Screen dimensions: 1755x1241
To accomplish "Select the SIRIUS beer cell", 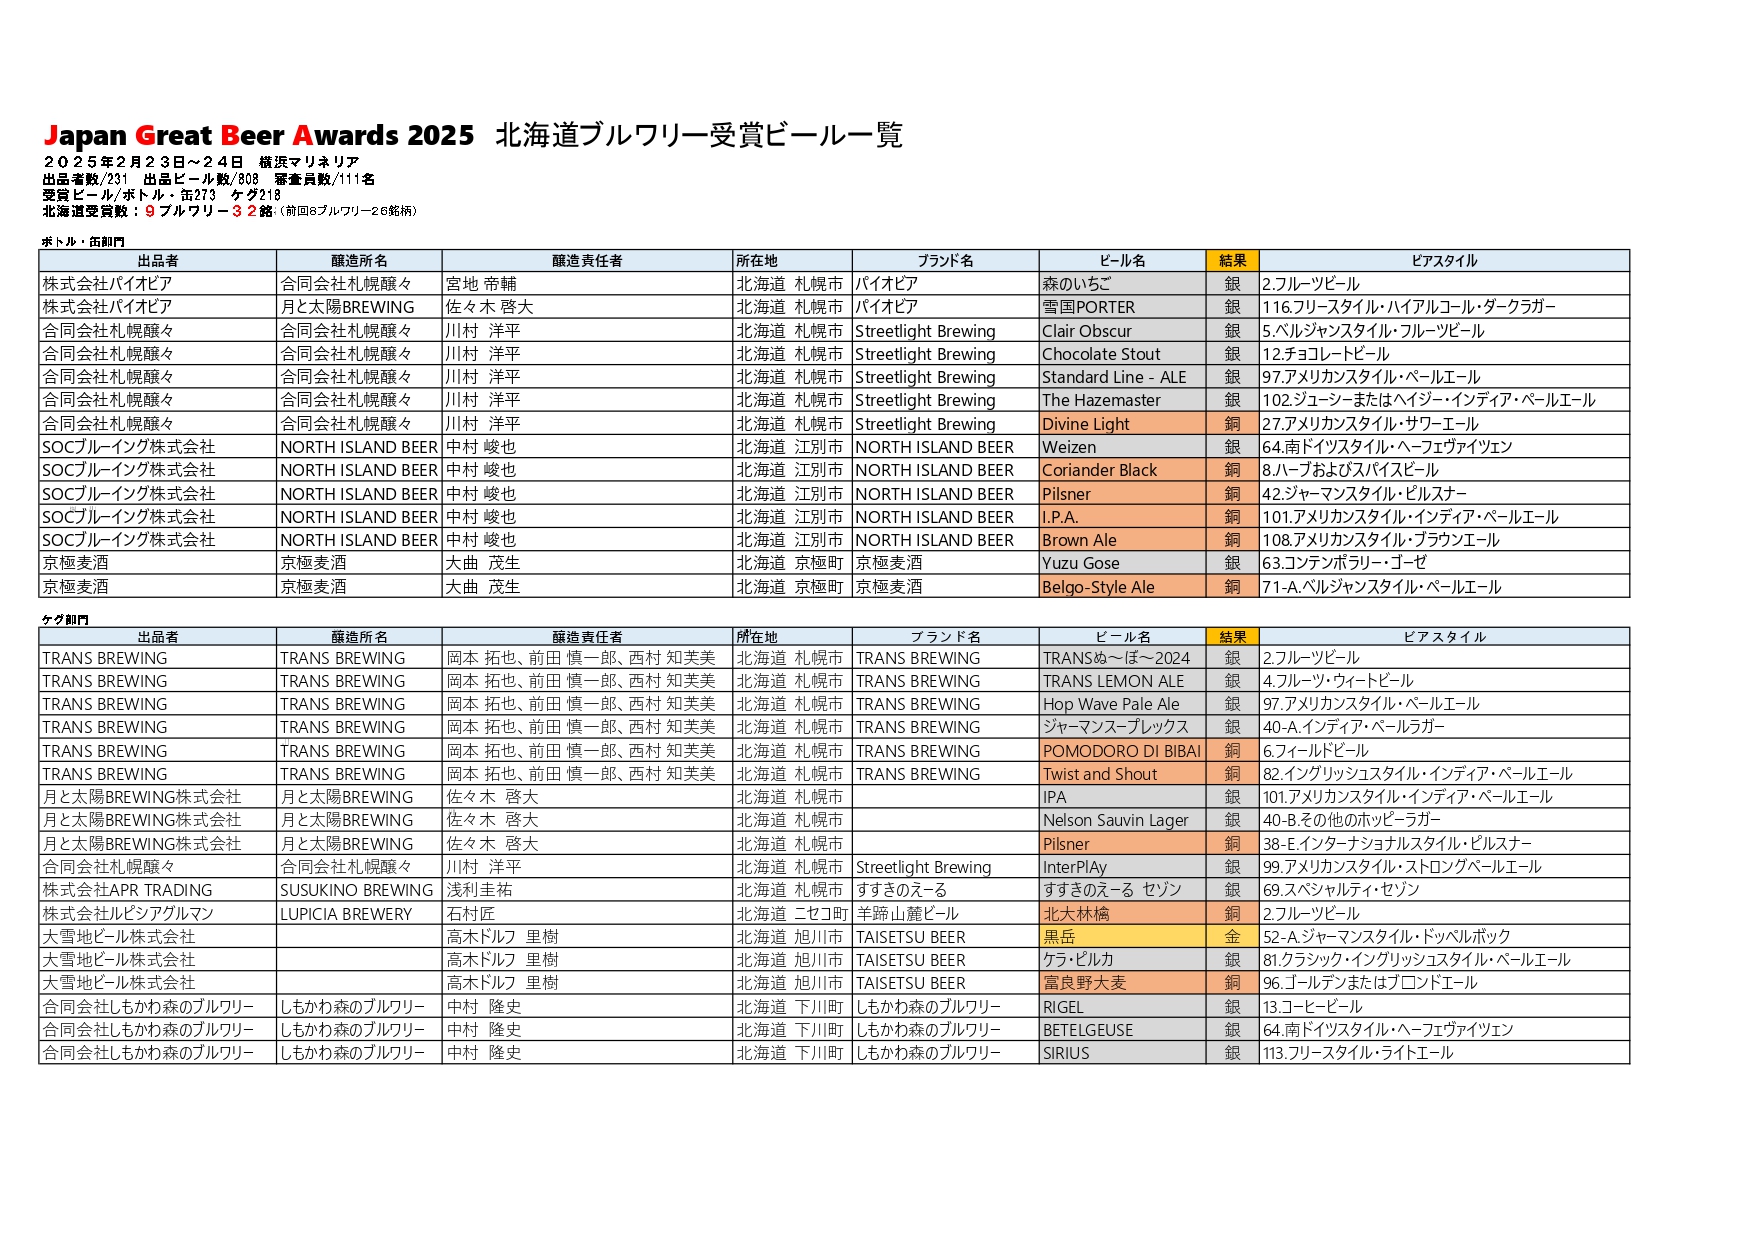I will (1122, 1053).
